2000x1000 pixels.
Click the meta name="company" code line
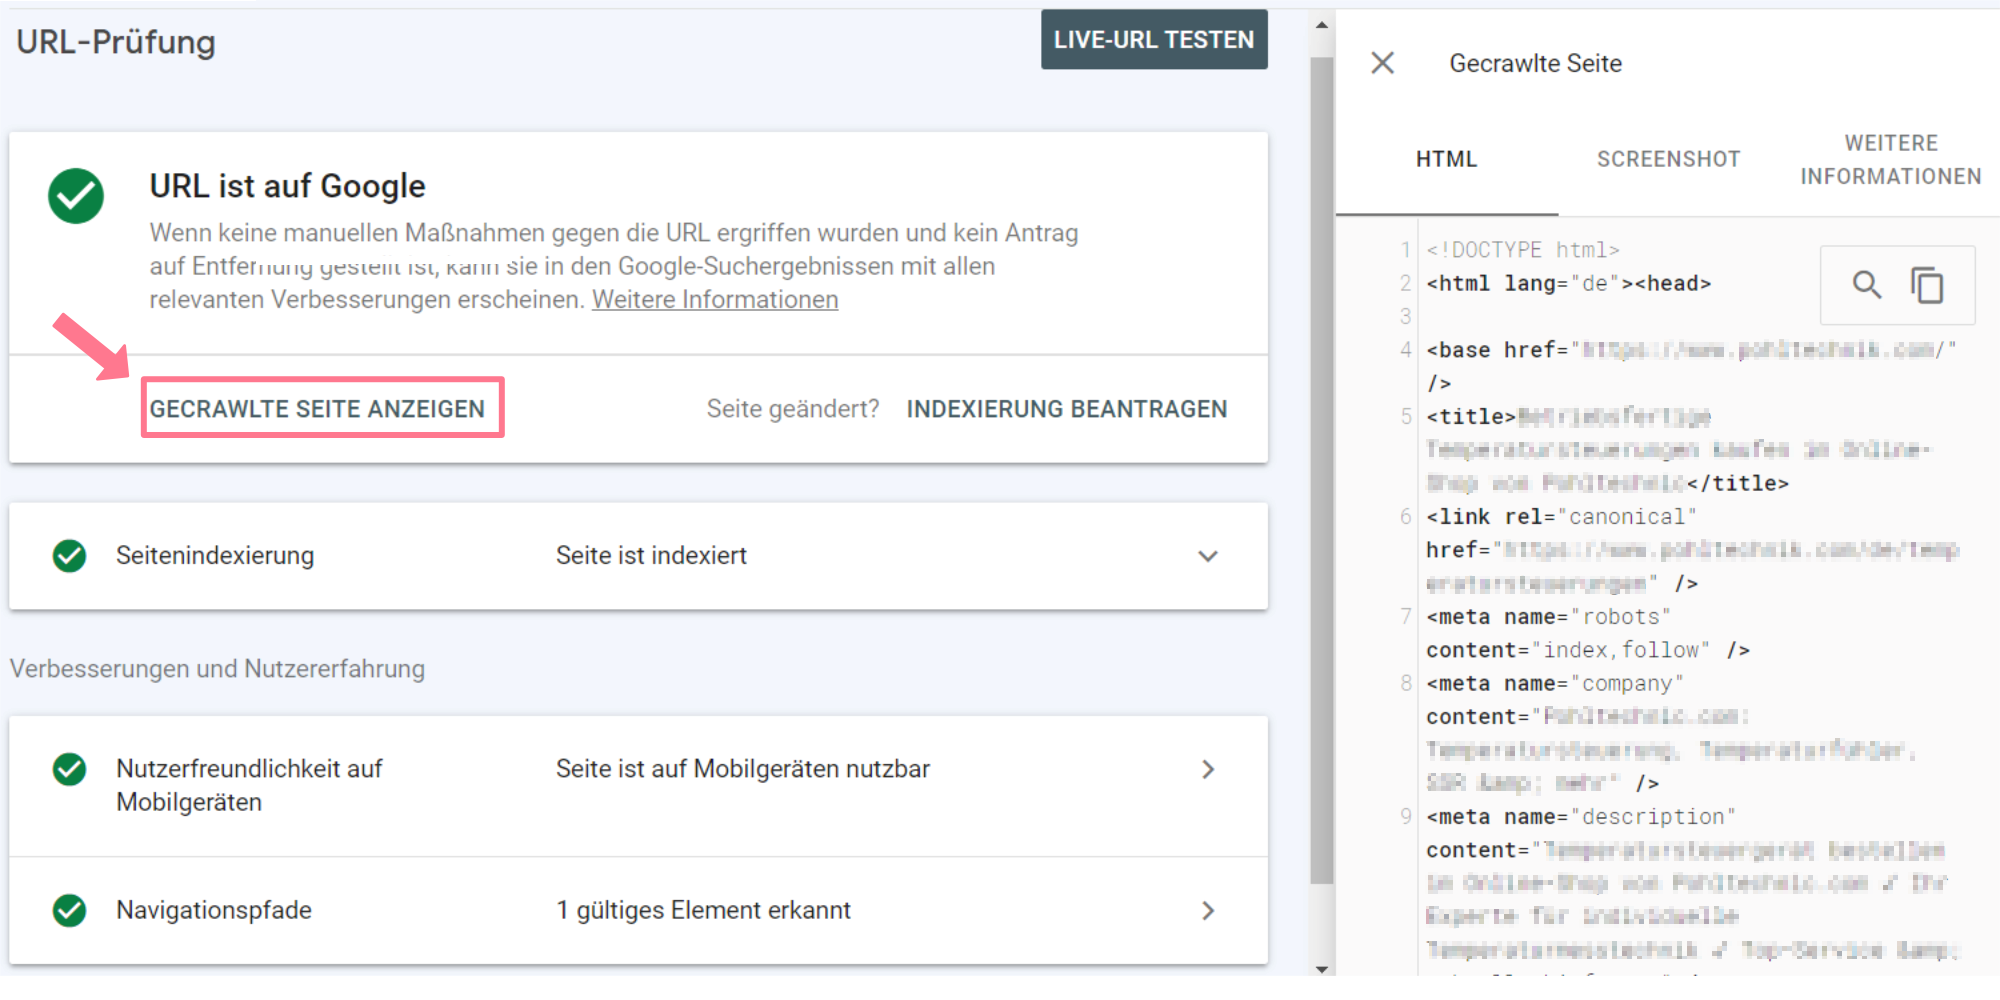pos(1554,684)
